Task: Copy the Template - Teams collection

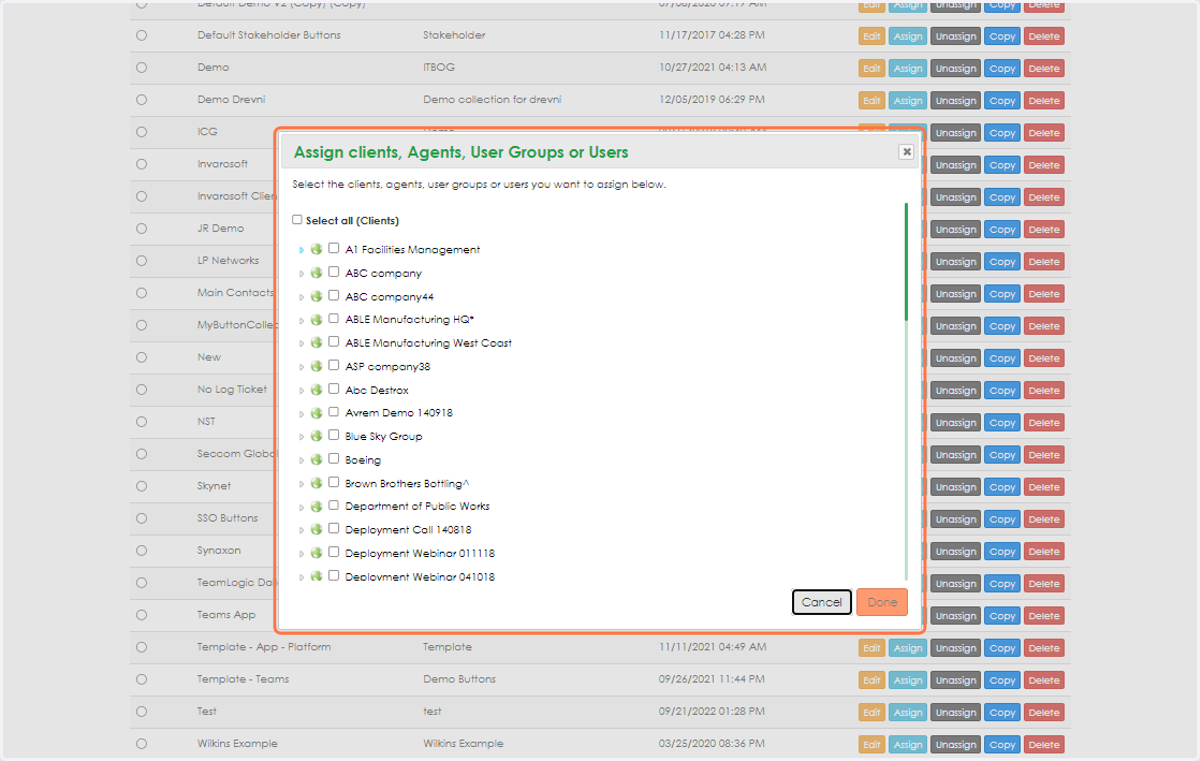Action: pyautogui.click(x=1002, y=680)
